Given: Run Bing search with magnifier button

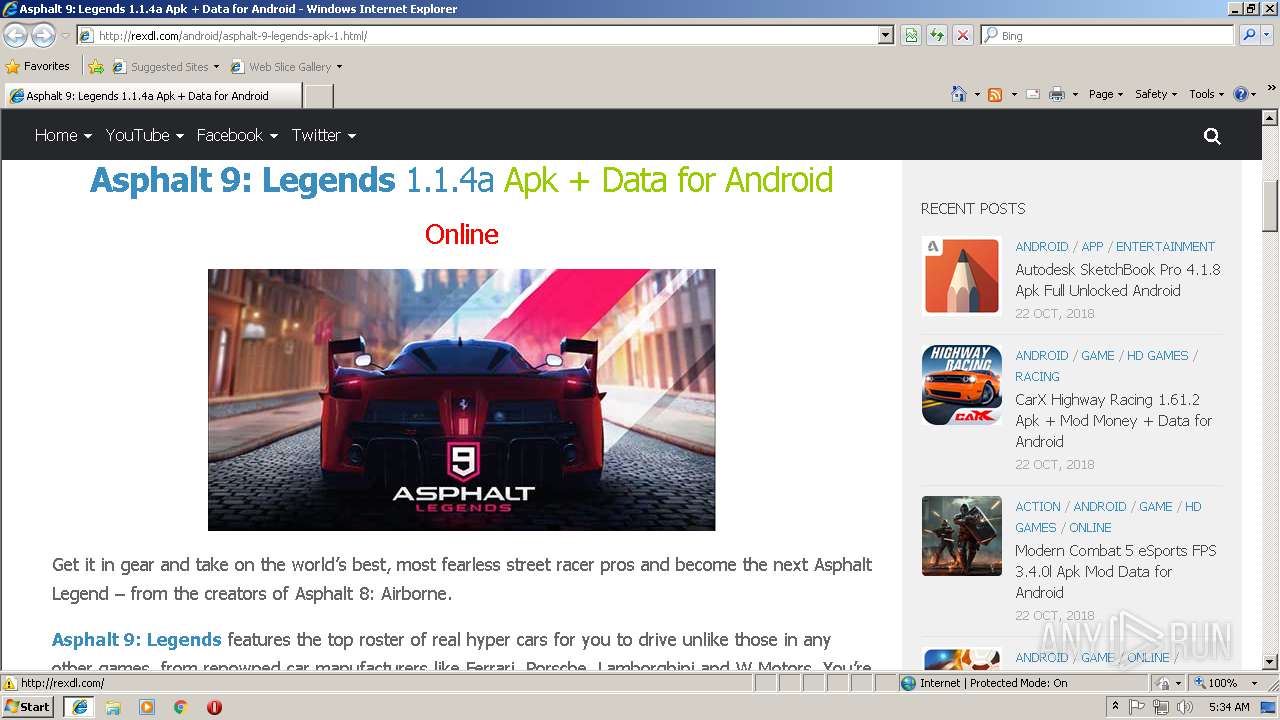Looking at the screenshot, I should 1249,35.
